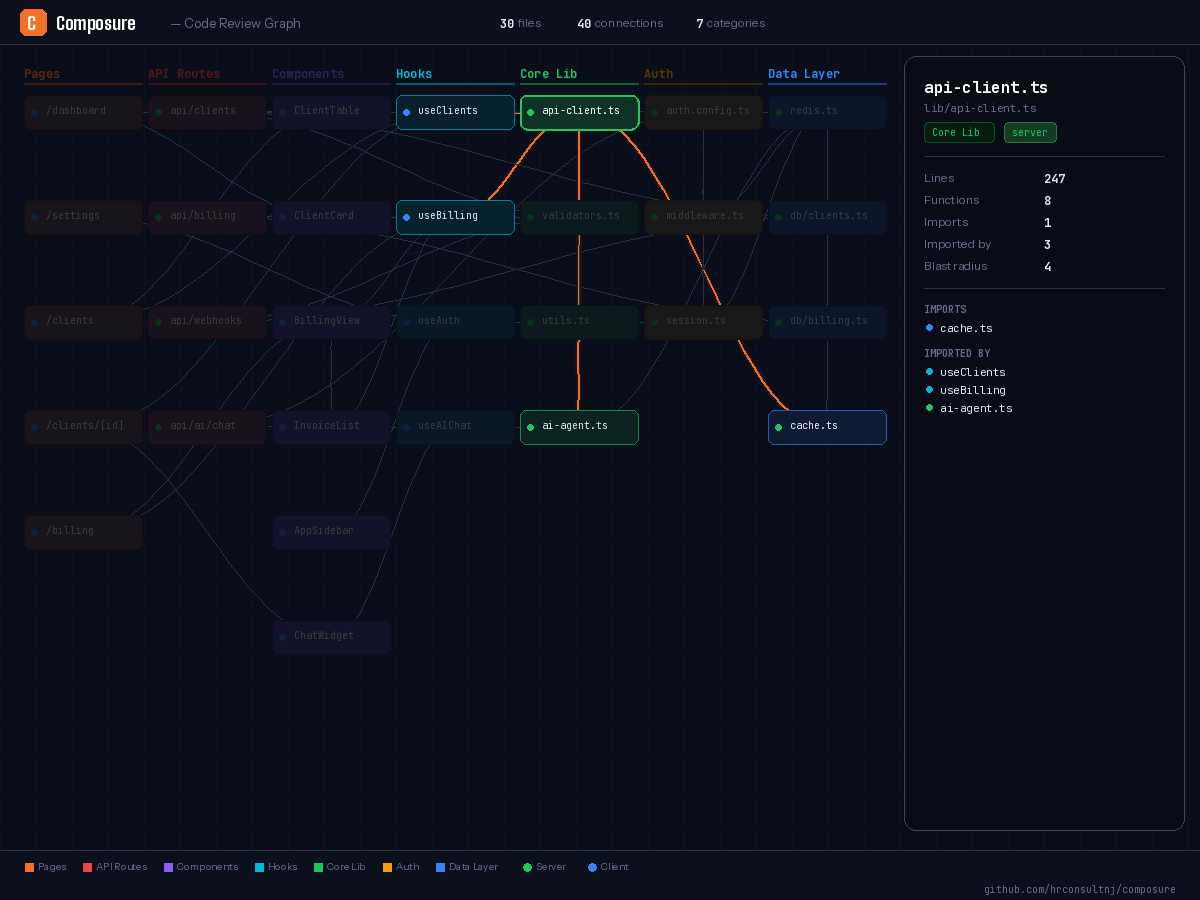Click the green dot on api-client.ts node

(x=531, y=111)
